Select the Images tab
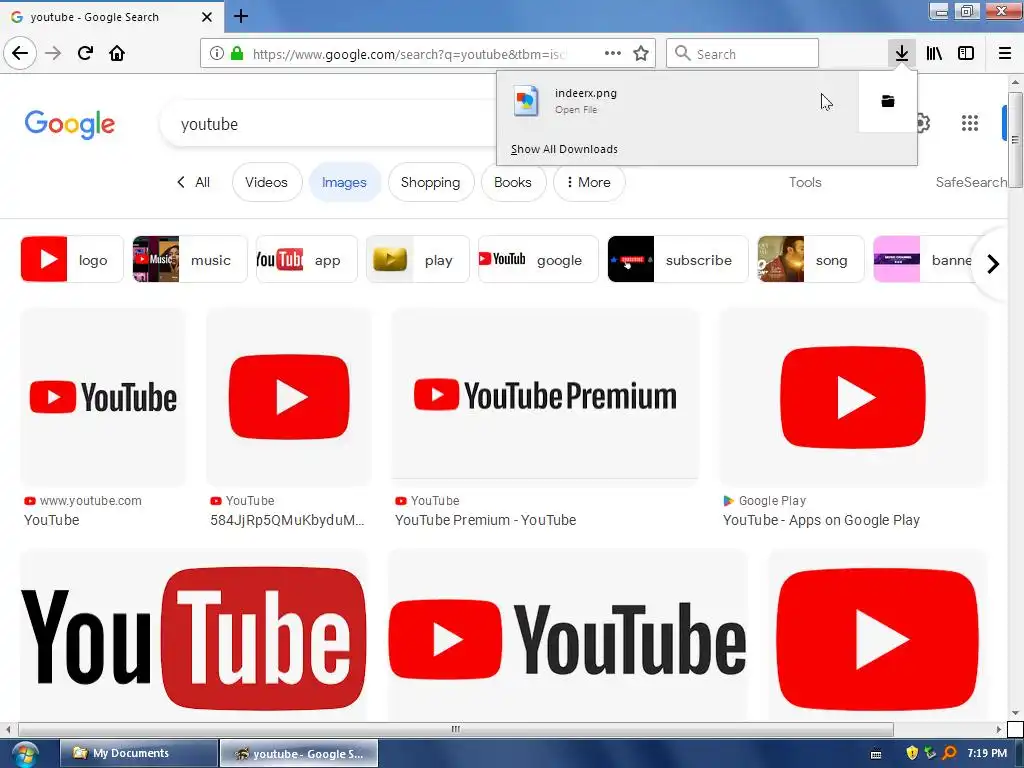This screenshot has height=768, width=1024. point(344,182)
